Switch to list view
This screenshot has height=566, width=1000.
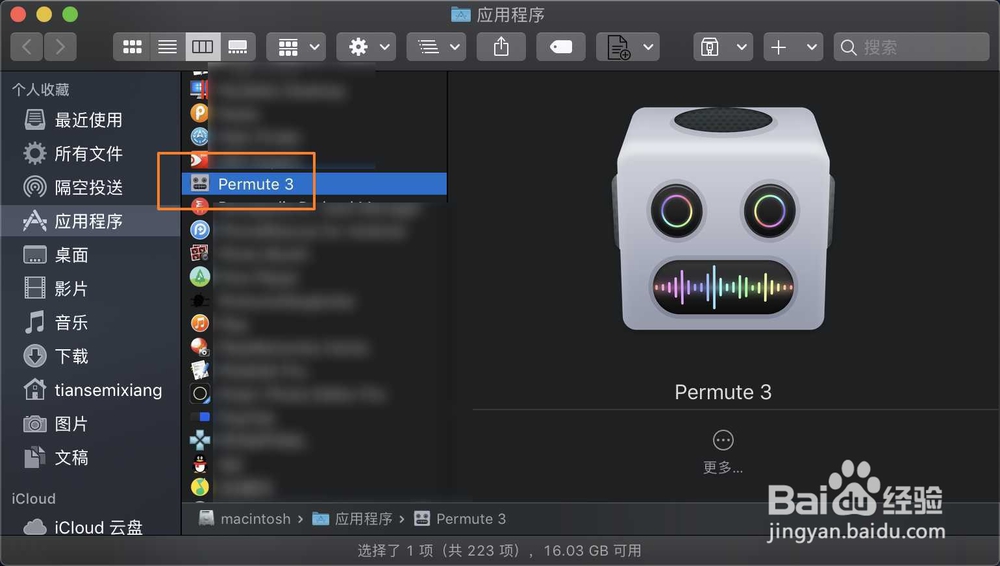167,47
